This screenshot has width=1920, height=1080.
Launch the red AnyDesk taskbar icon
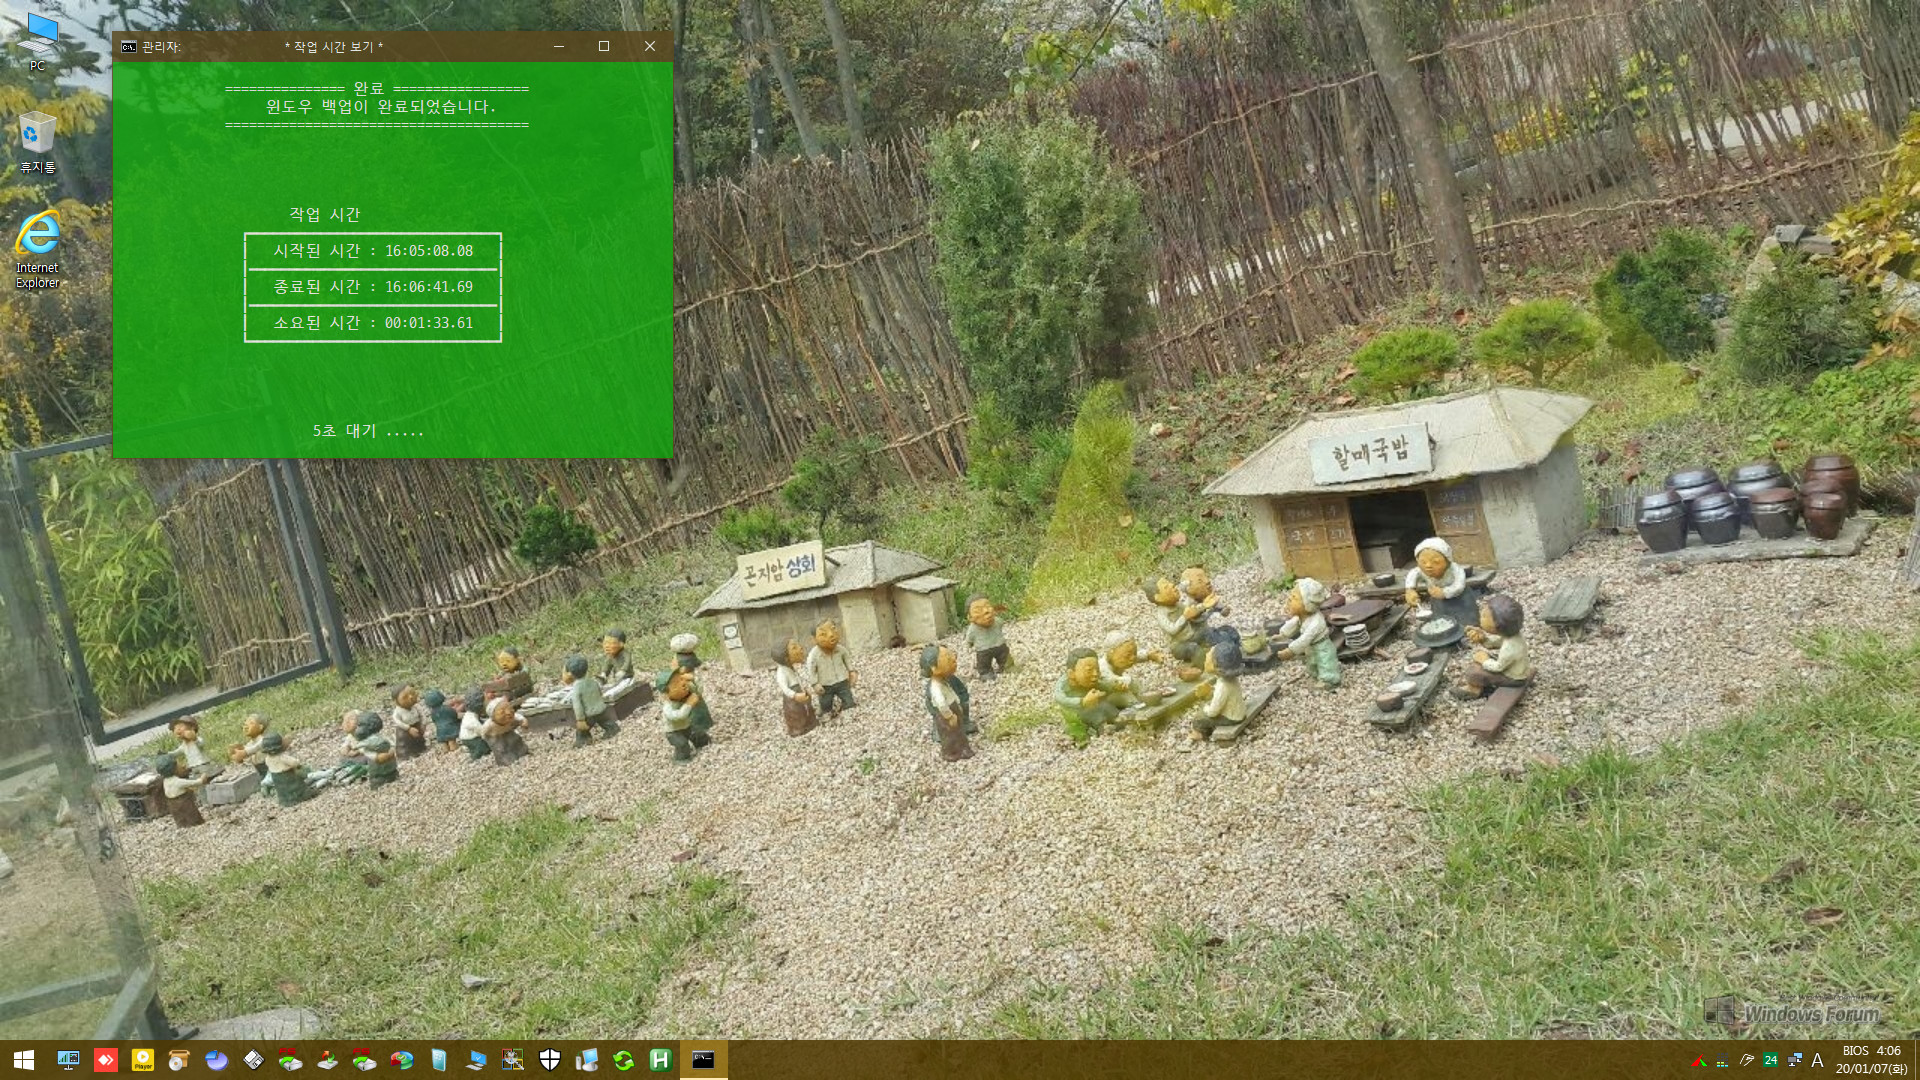tap(106, 1060)
